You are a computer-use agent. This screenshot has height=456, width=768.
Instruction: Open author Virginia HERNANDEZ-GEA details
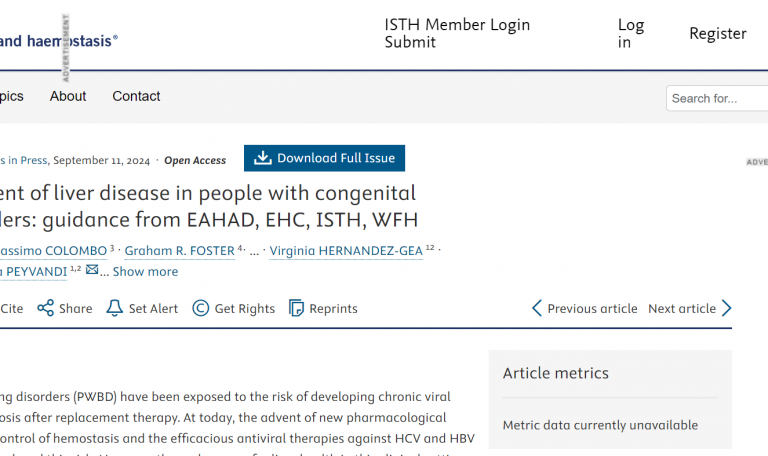coord(346,251)
